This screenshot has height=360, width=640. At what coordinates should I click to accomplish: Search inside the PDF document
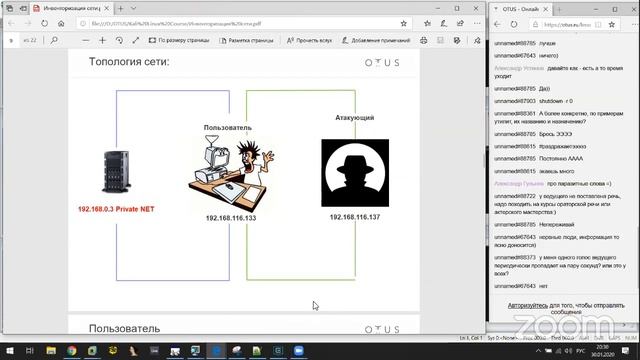click(54, 40)
